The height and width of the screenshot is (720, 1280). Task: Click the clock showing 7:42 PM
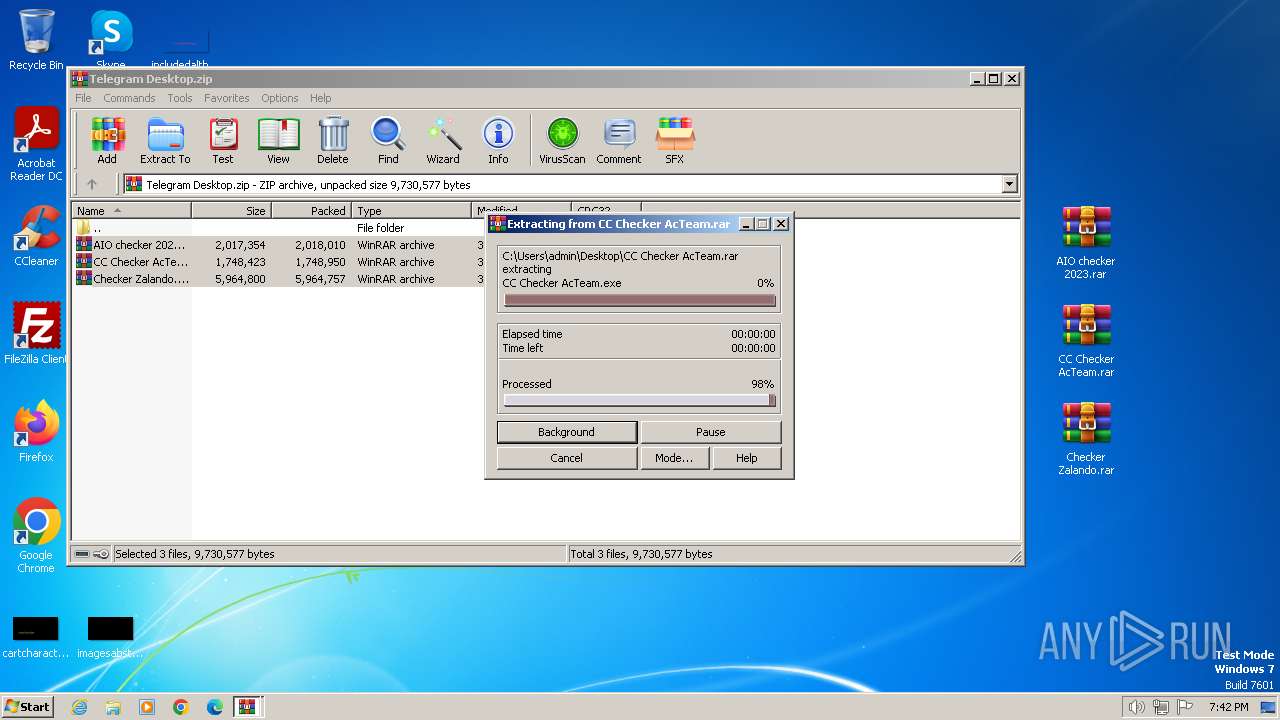click(1228, 707)
